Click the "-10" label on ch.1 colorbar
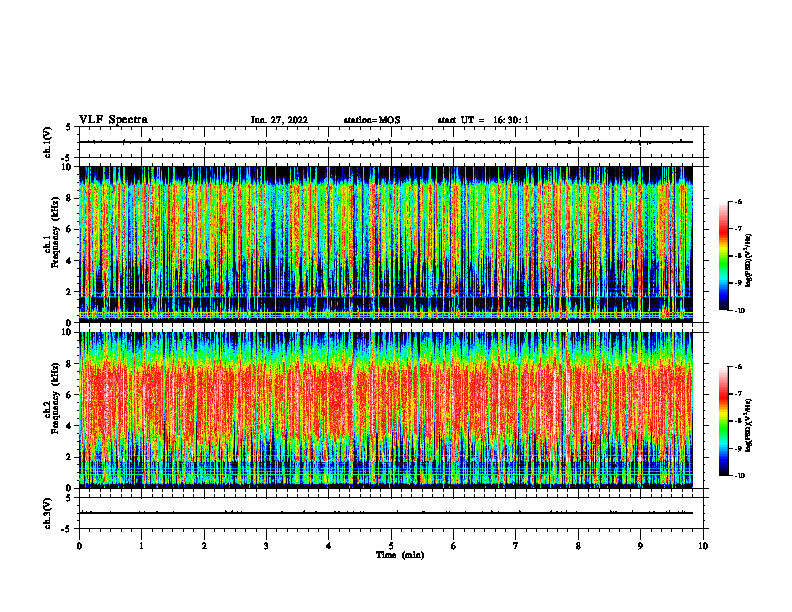The image size is (792, 612). (x=739, y=311)
